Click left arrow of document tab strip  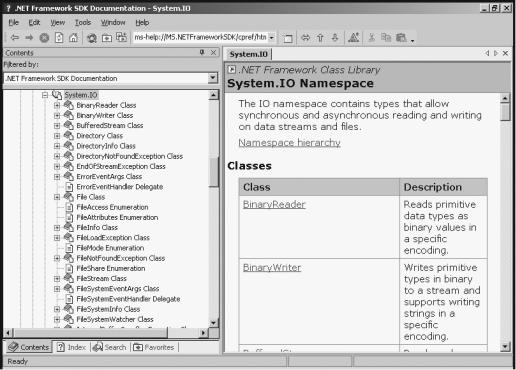coord(487,53)
